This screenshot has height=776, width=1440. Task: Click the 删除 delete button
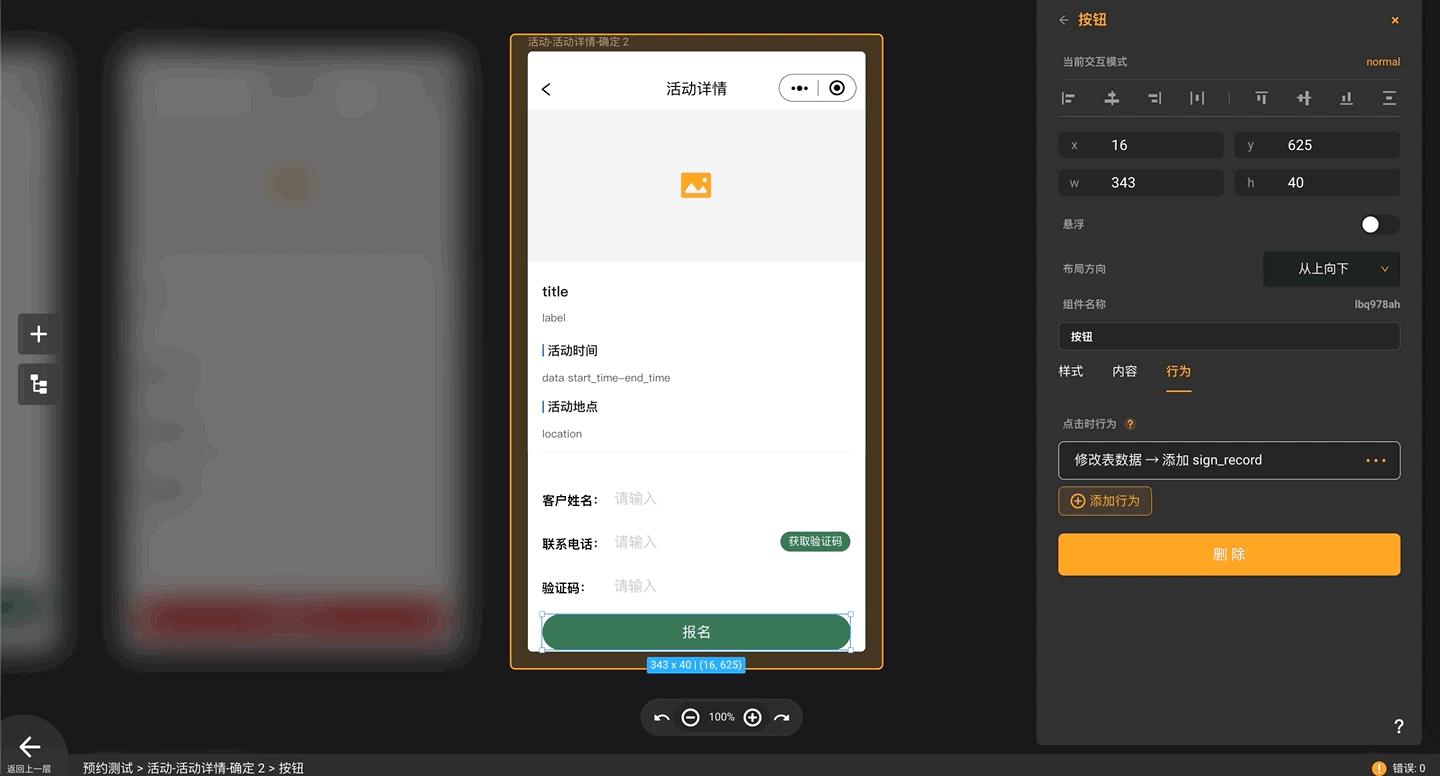tap(1228, 554)
